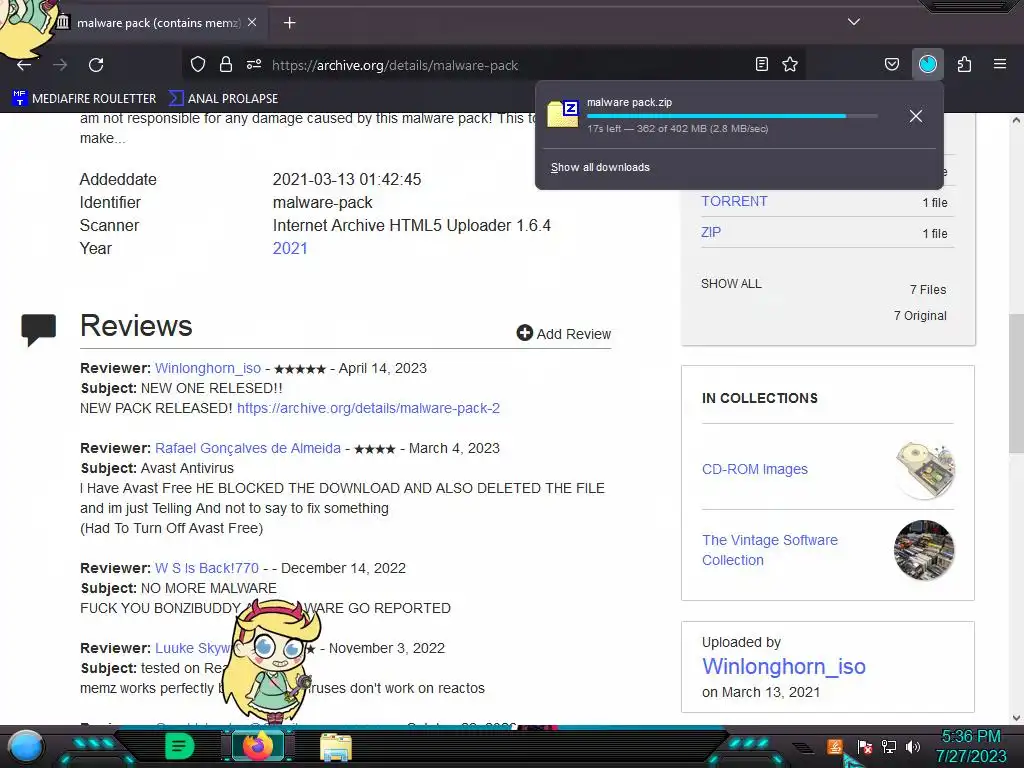The image size is (1024, 768).
Task: Click the '7 Original' text
Action: tap(920, 315)
